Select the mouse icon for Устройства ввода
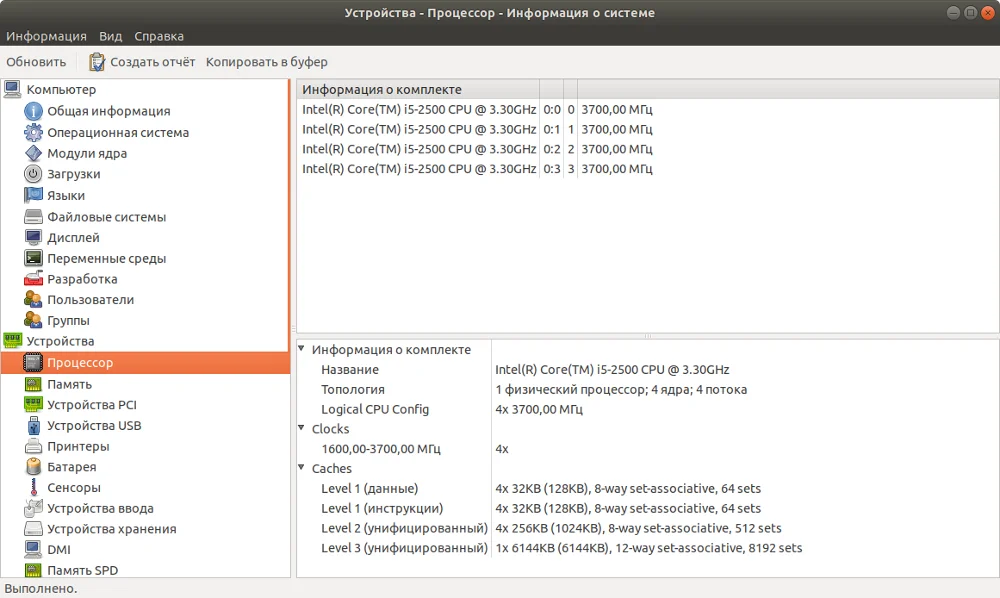Viewport: 1000px width, 598px height. coord(33,508)
